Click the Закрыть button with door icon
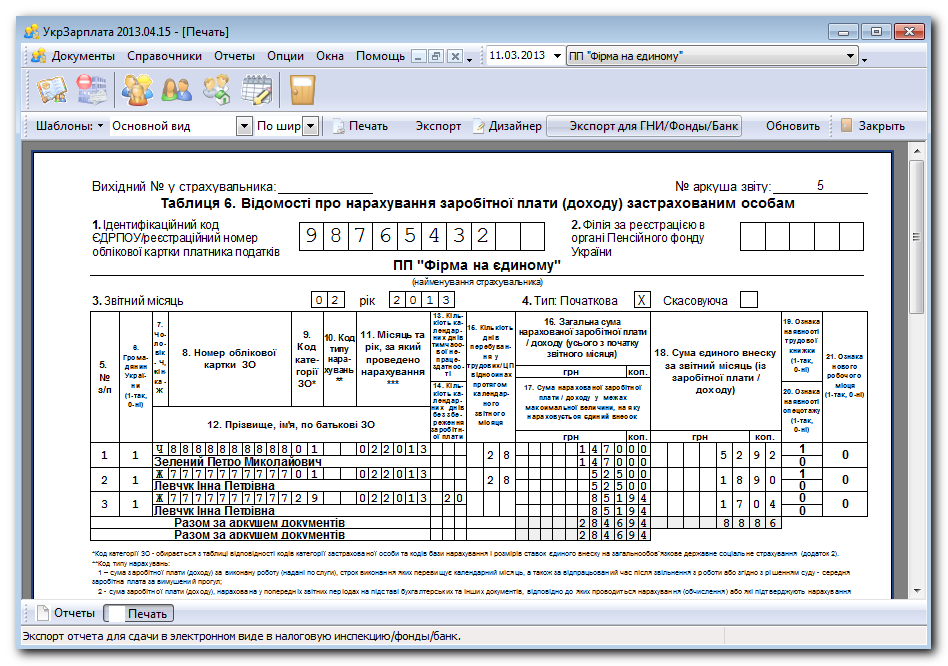Viewport: 948px width, 666px height. click(872, 126)
